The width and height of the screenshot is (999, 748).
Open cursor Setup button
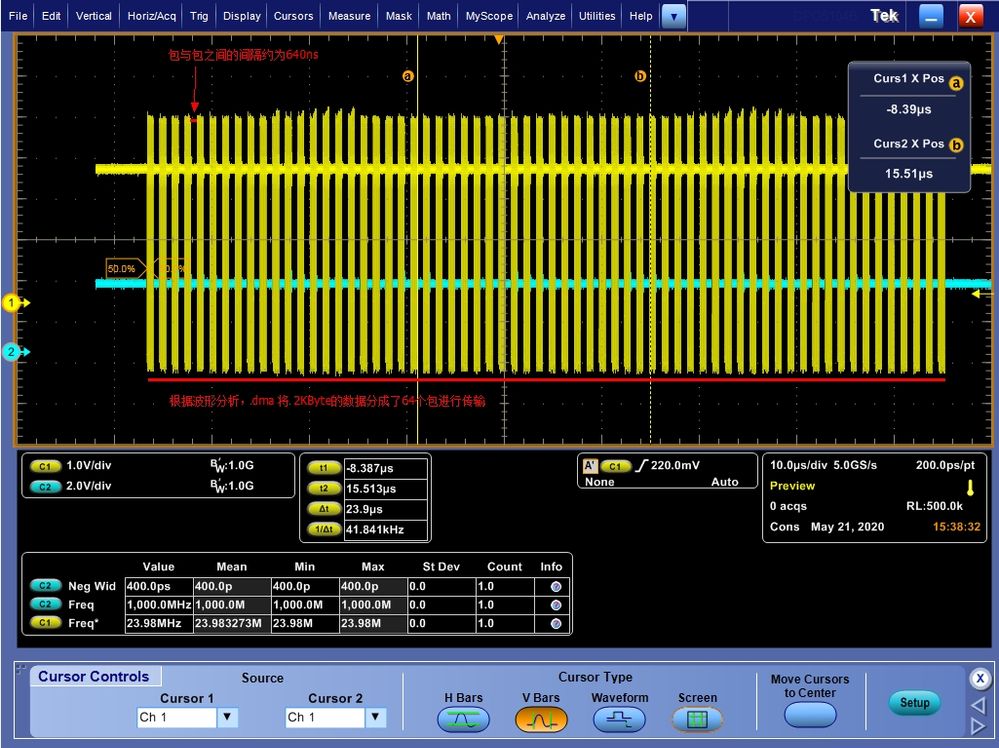point(914,703)
